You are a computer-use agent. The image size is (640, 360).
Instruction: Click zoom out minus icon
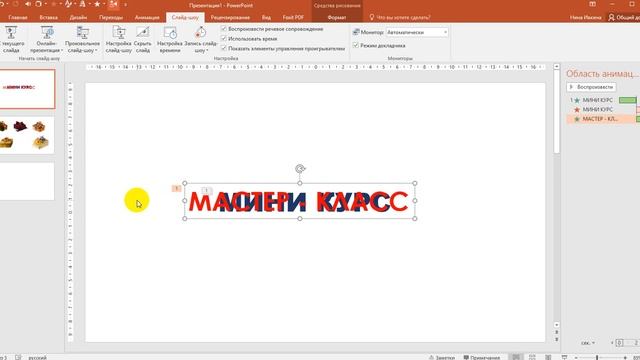click(576, 358)
